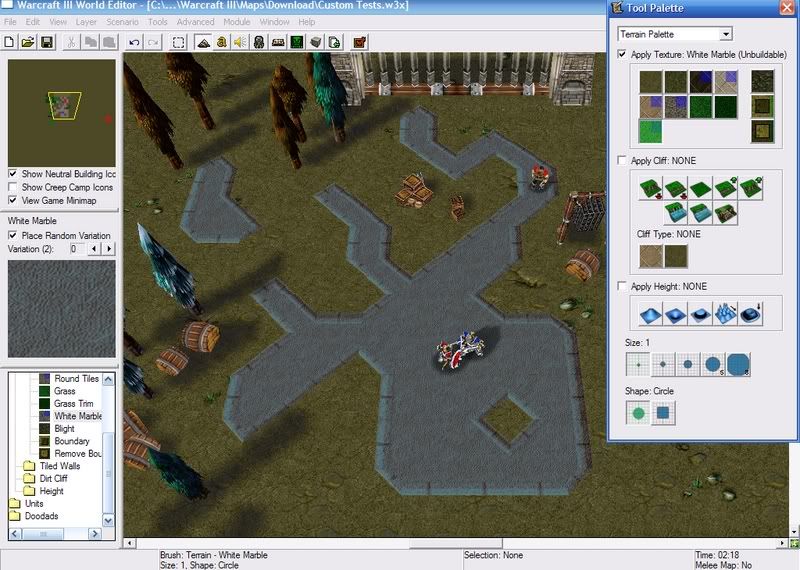Open the Module menu

[x=237, y=22]
